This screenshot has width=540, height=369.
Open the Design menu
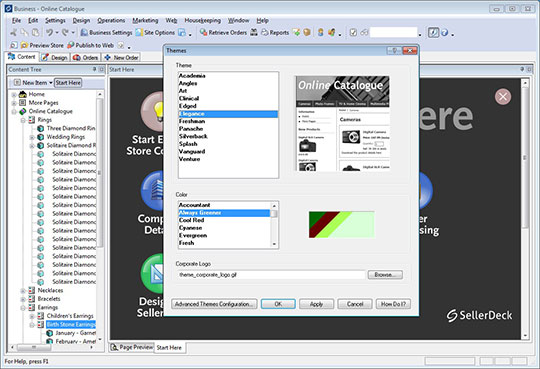[81, 21]
